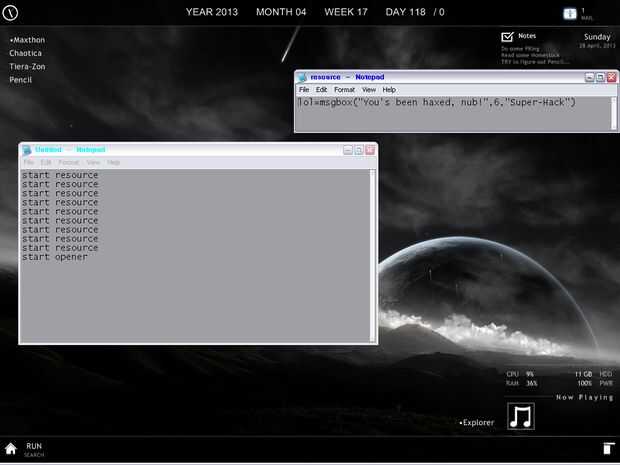Close the Untitled Notepad window
Screen dimensions: 620x465
370,150
